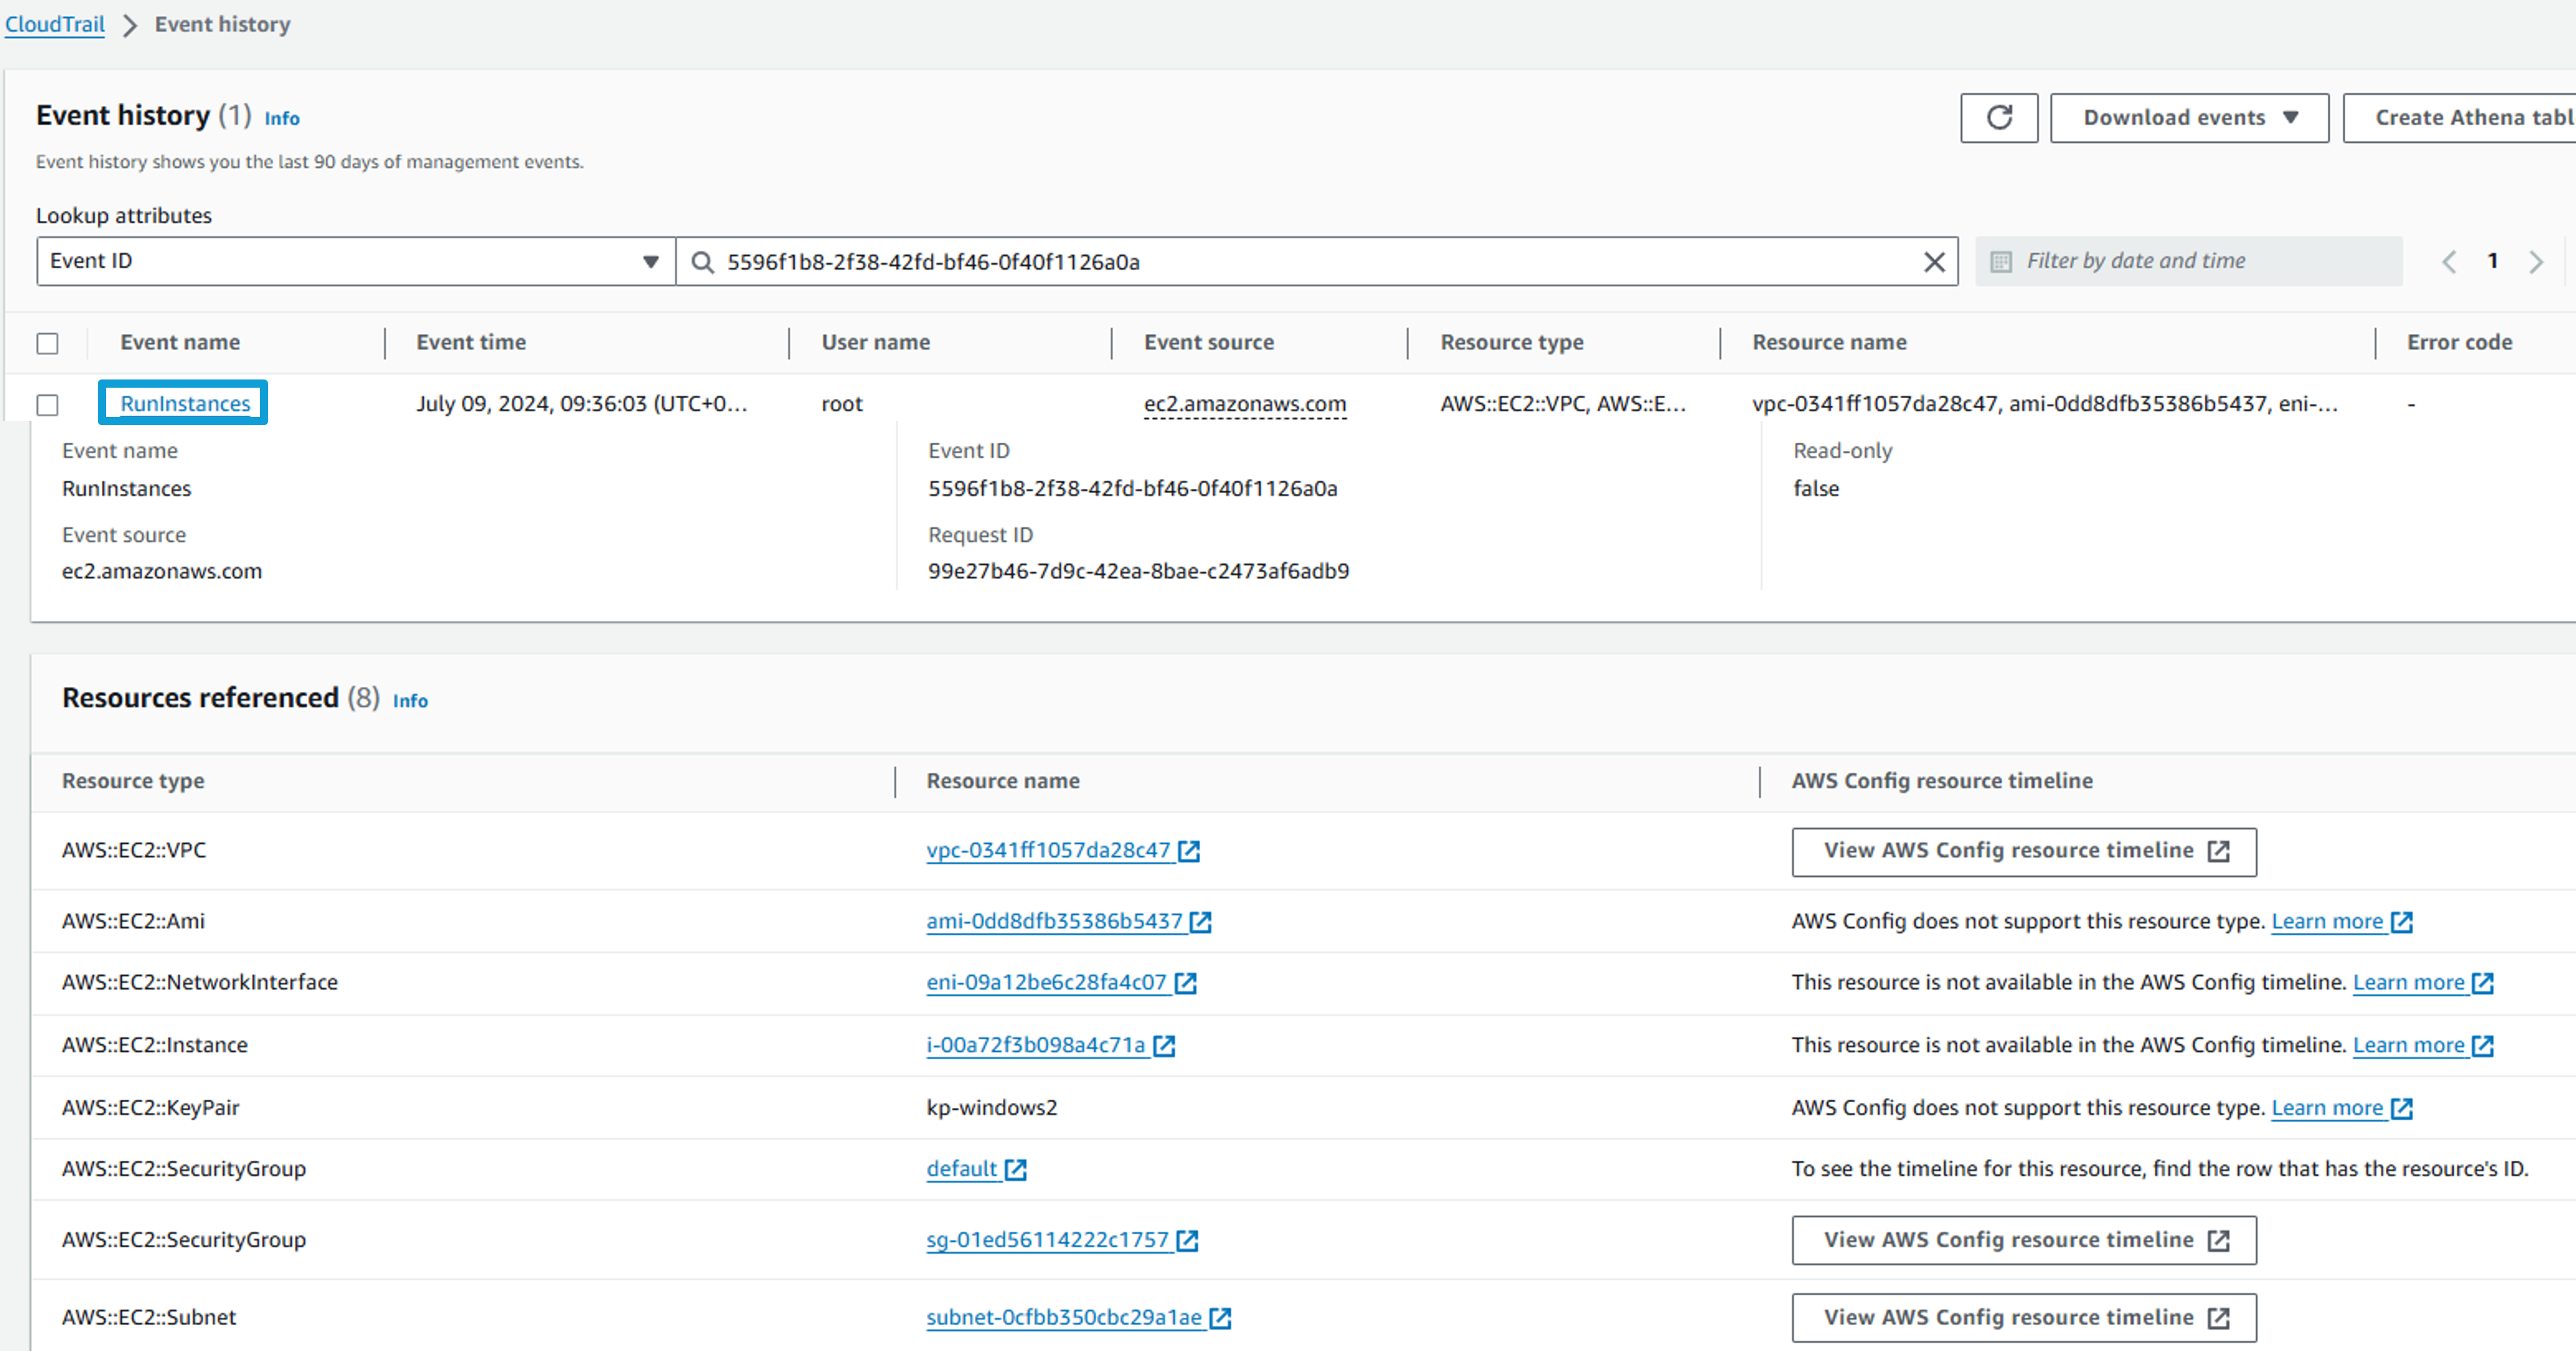Click Resource type header in events table
The width and height of the screenshot is (2576, 1351).
pos(1511,342)
